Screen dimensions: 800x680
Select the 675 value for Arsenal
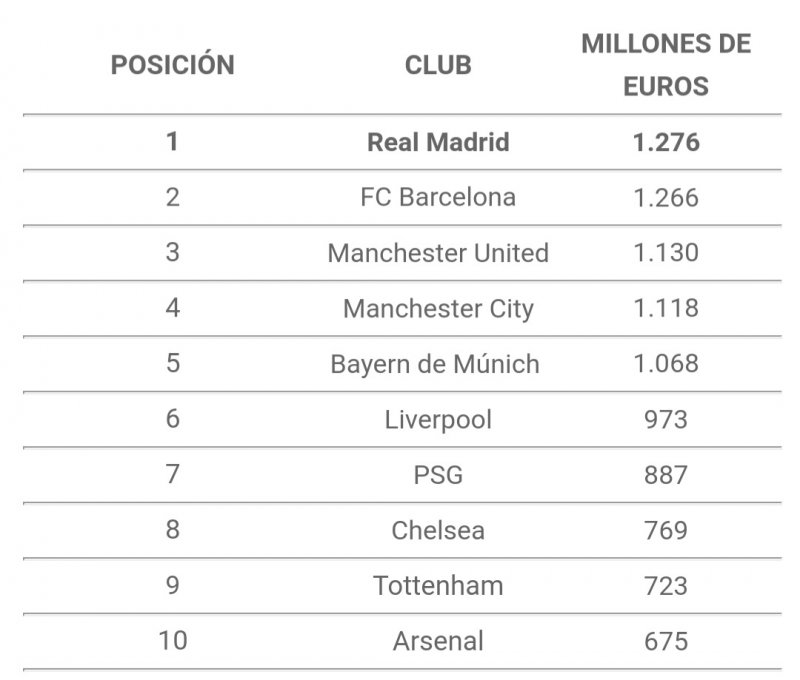coord(666,640)
